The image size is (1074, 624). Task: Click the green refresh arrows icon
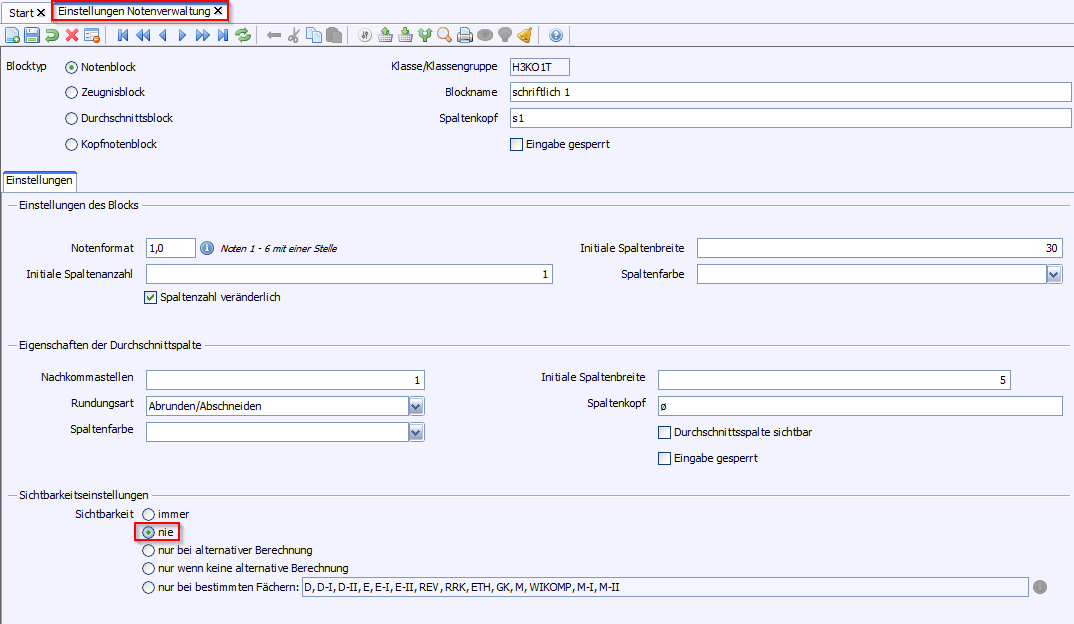243,36
